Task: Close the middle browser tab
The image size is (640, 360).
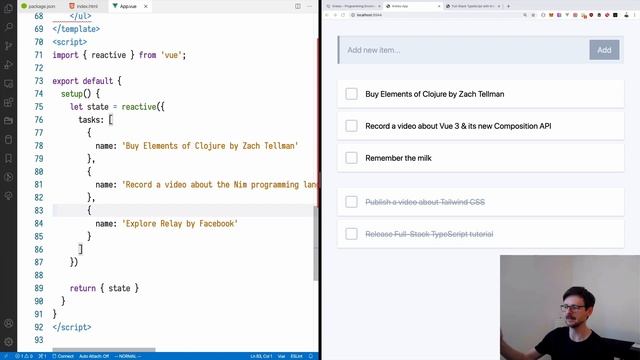Action: pyautogui.click(x=439, y=6)
